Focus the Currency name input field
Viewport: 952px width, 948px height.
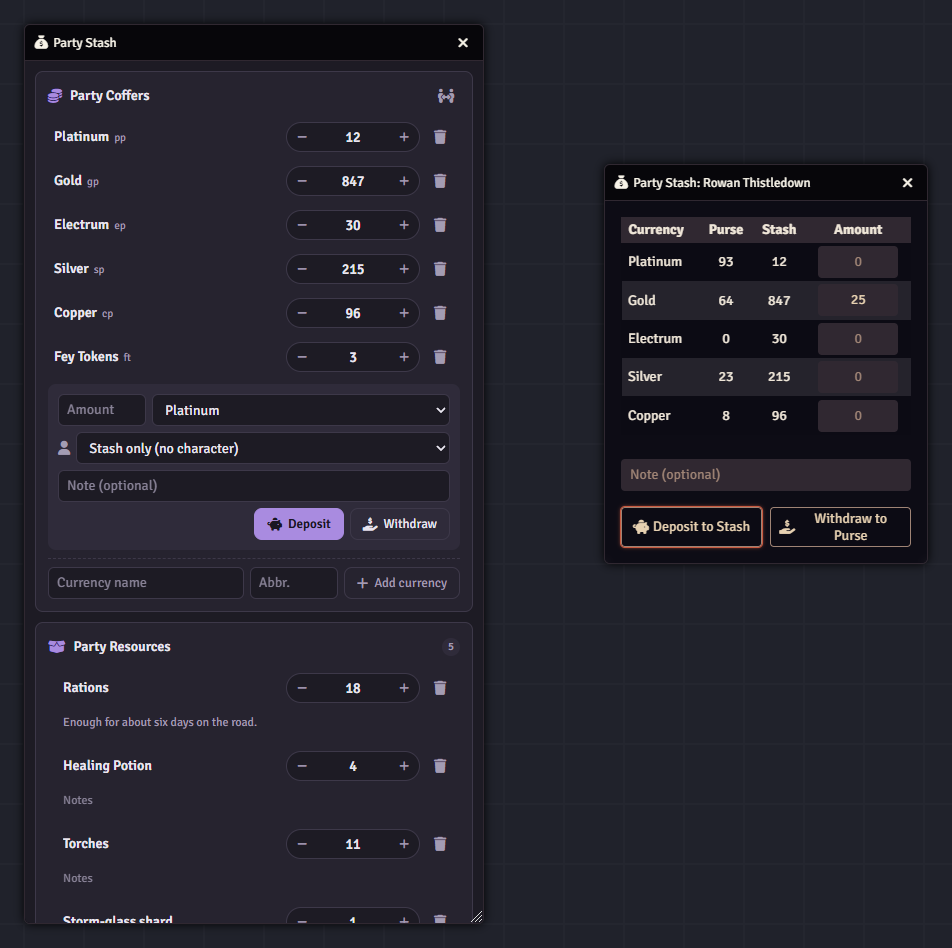(146, 583)
